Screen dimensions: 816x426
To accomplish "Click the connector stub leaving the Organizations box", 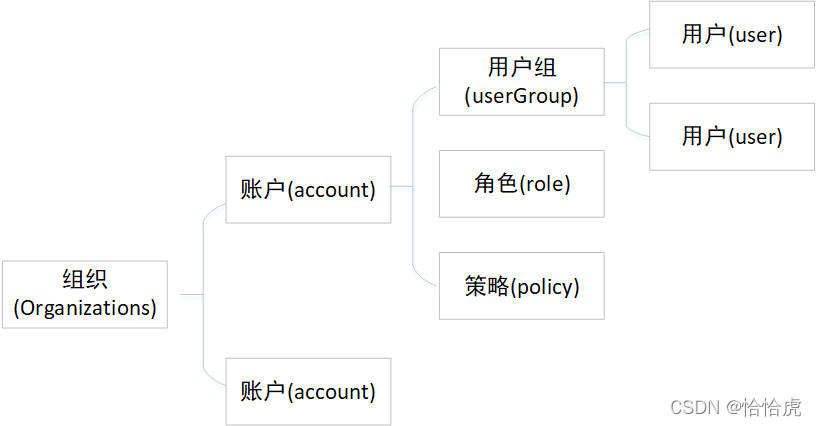I will pos(192,294).
